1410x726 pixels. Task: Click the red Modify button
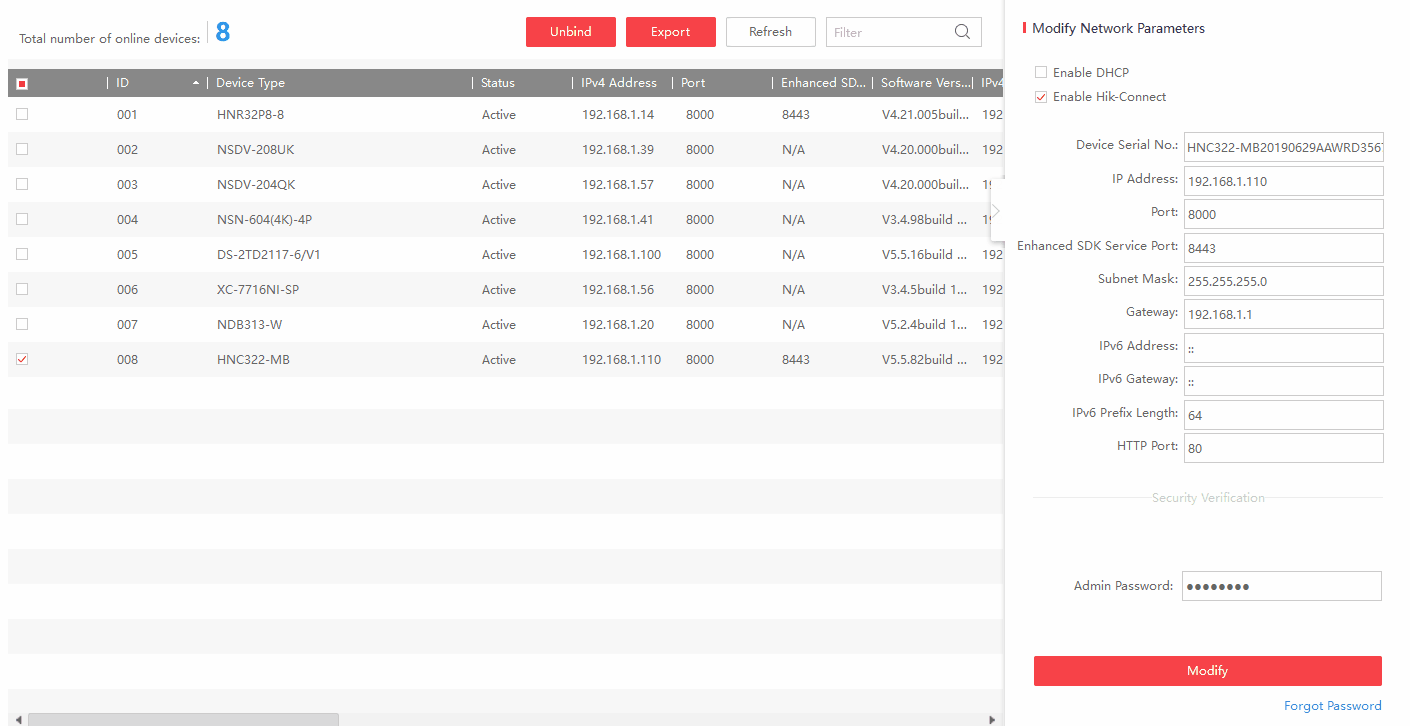coord(1207,671)
